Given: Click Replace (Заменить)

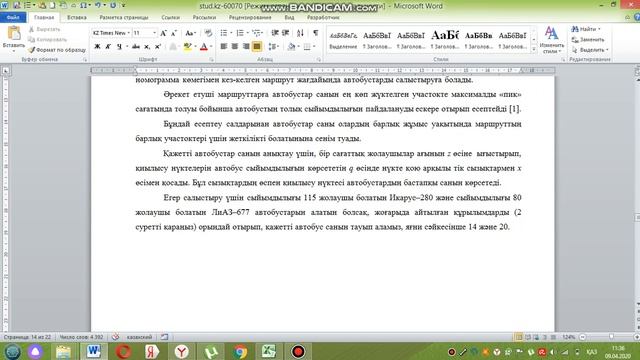Looking at the screenshot, I should point(588,40).
